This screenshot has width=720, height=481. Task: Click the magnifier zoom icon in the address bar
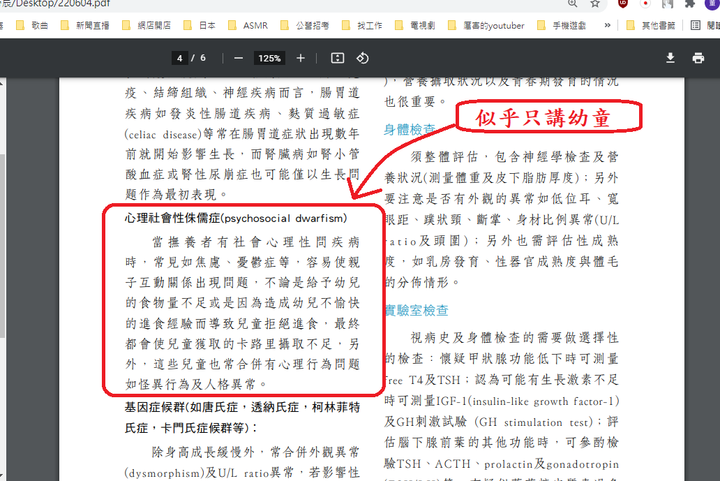coord(572,4)
